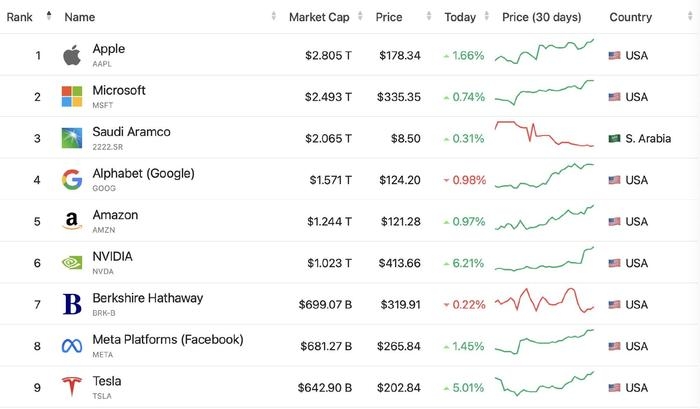This screenshot has width=700, height=409.
Task: Sort by Name column header
Action: click(80, 17)
